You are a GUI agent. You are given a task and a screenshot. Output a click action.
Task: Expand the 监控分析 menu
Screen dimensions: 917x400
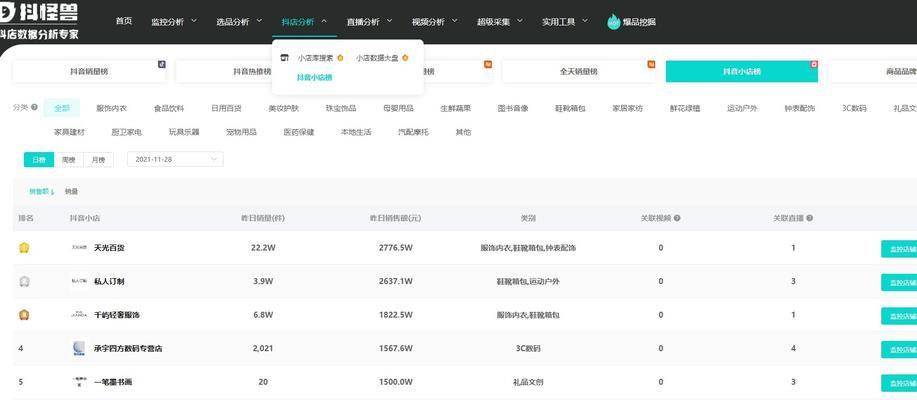tap(174, 22)
